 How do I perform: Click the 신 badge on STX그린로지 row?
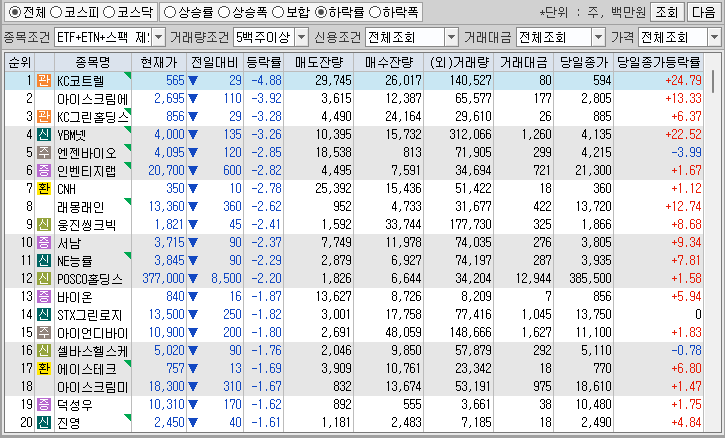44,315
